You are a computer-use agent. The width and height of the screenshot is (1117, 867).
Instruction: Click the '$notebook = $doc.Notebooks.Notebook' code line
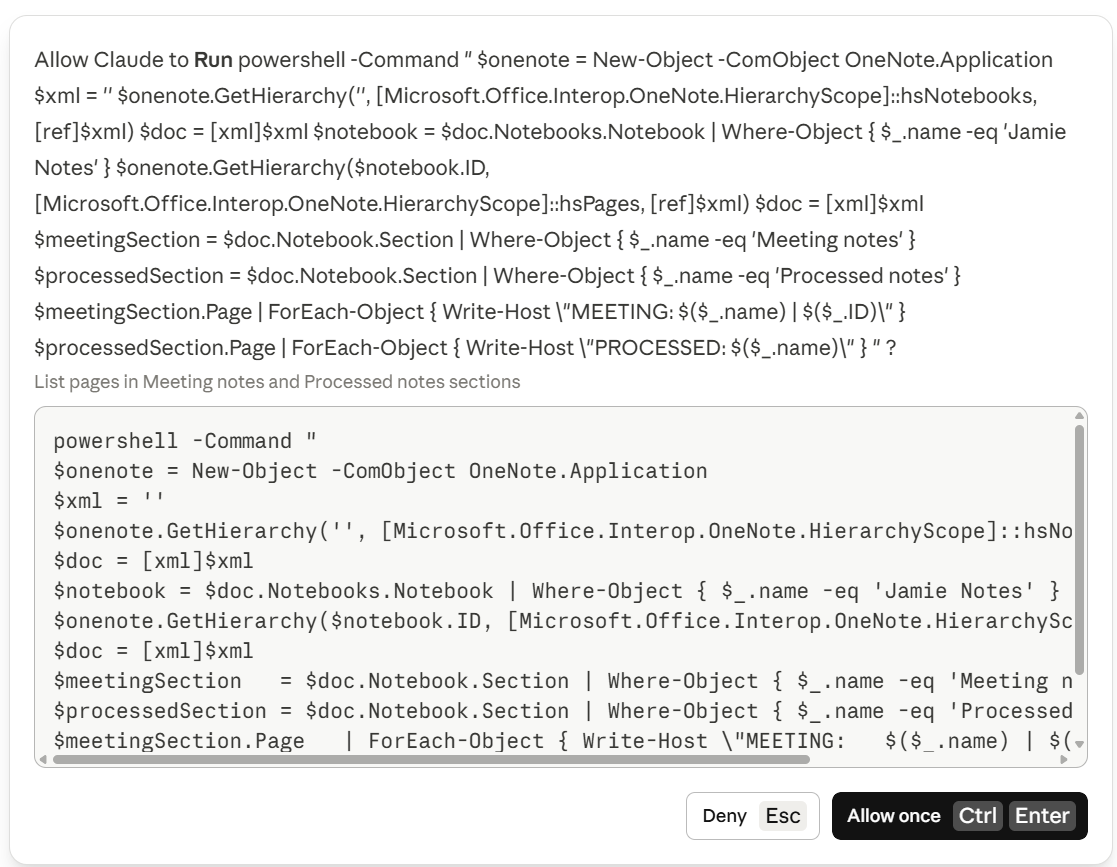click(x=556, y=591)
